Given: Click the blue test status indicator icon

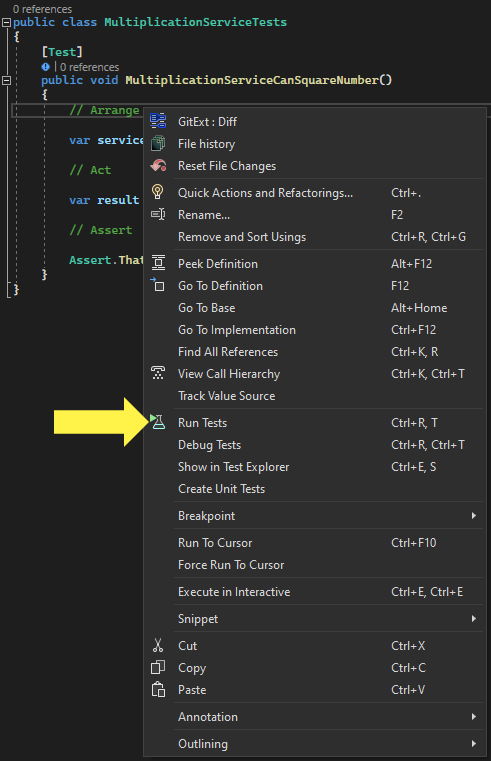Looking at the screenshot, I should (46, 67).
